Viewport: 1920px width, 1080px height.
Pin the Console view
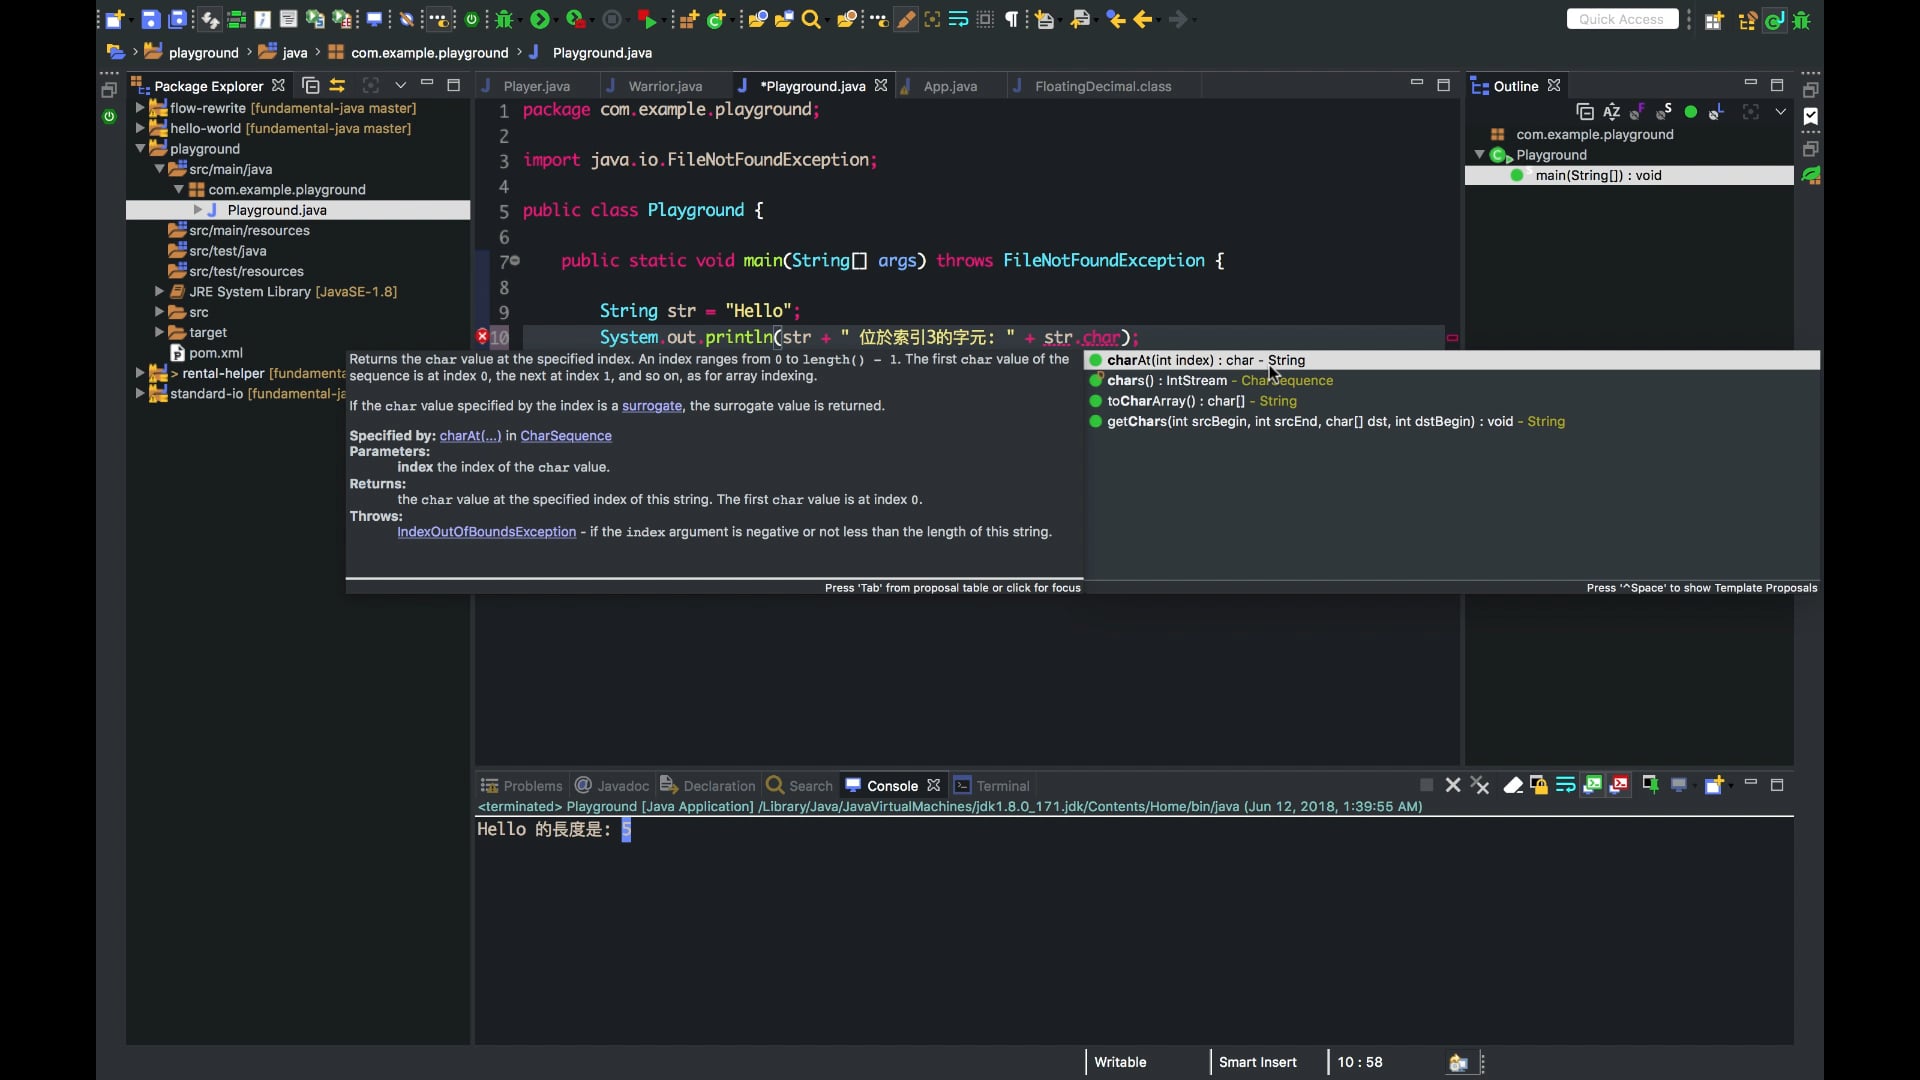point(1651,786)
